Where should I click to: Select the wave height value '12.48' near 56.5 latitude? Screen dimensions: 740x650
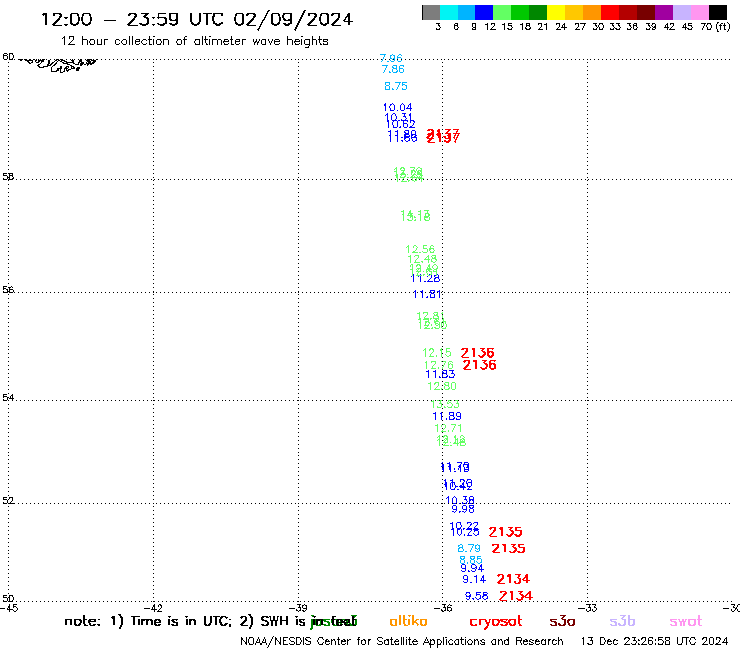click(422, 259)
